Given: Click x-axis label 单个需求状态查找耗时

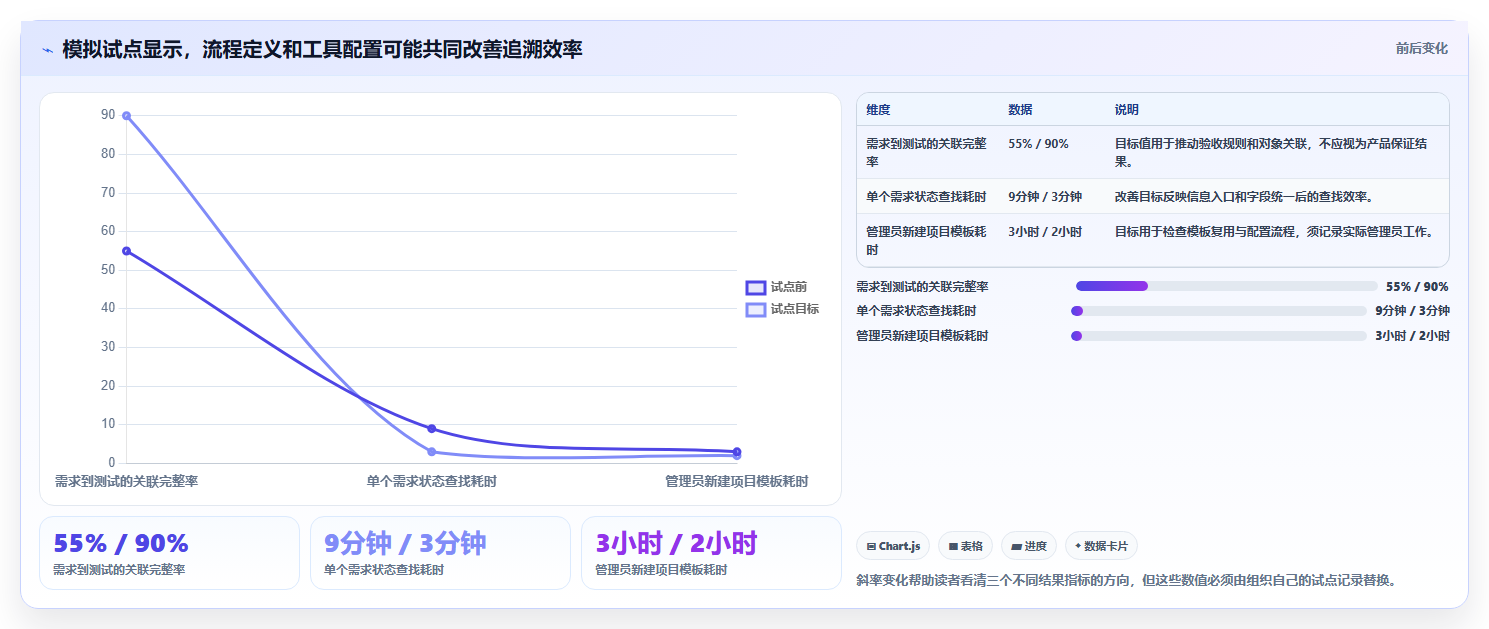Looking at the screenshot, I should coord(431,481).
